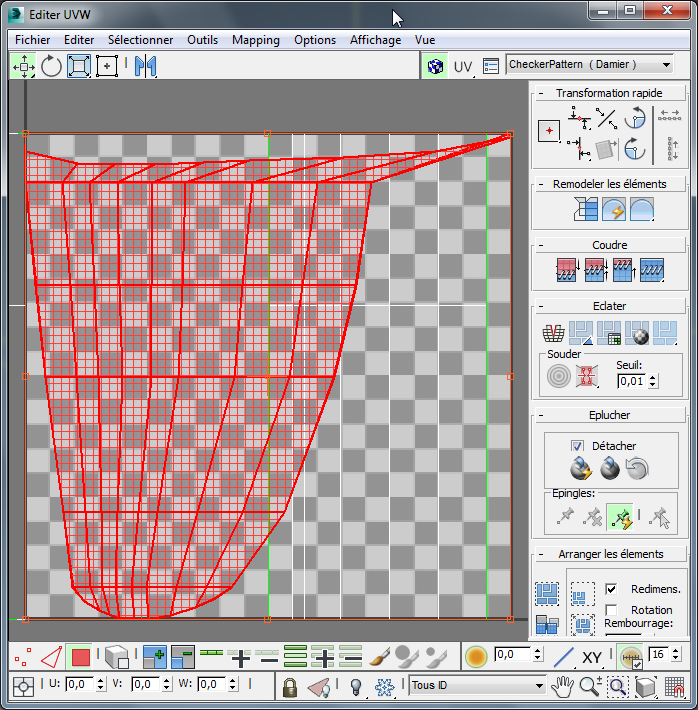
Task: Click the Set Pivot icon in Transformation rapide
Action: [x=549, y=131]
